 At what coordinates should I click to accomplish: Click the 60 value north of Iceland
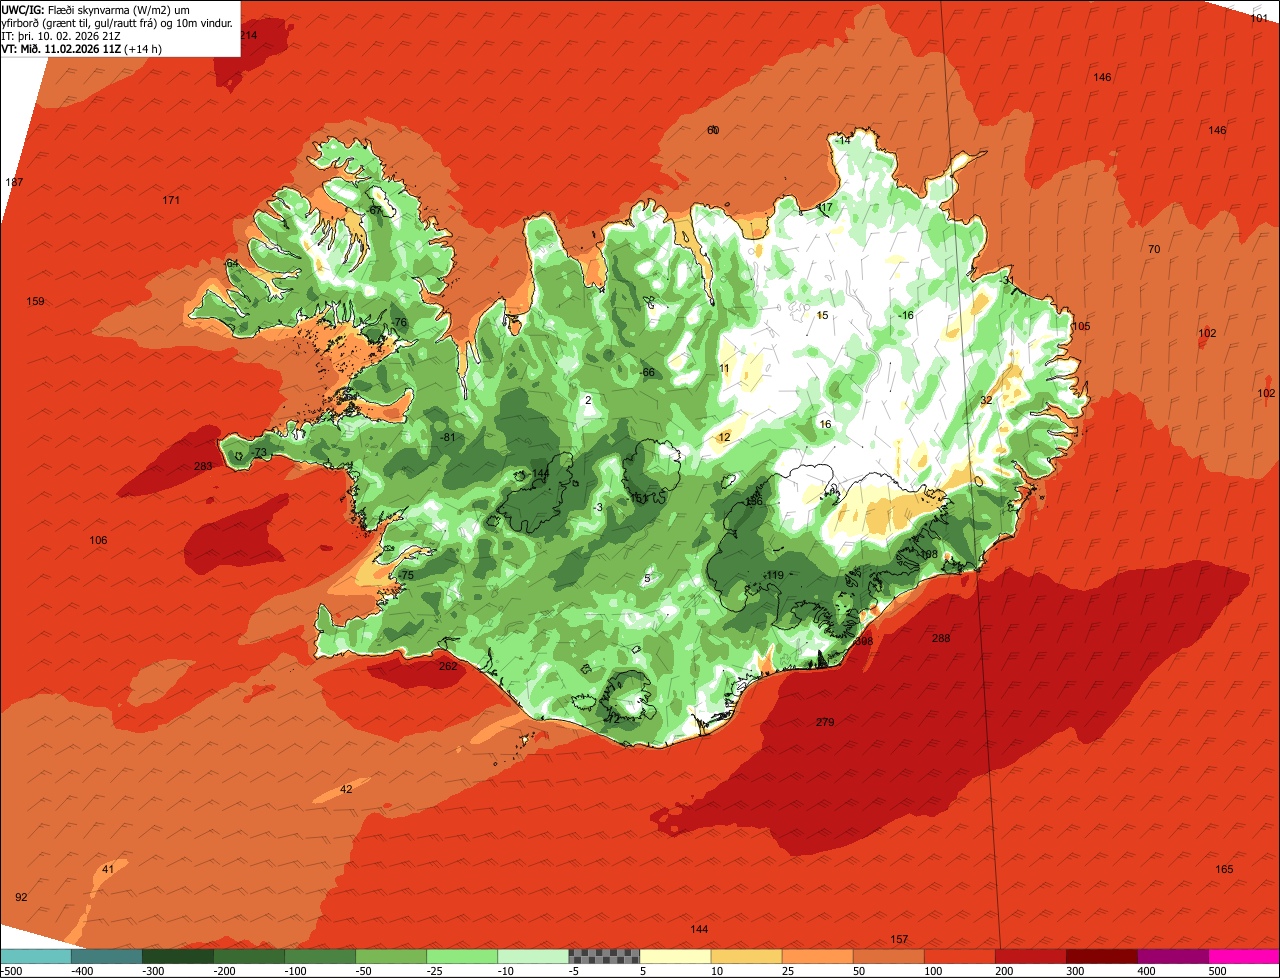point(713,130)
